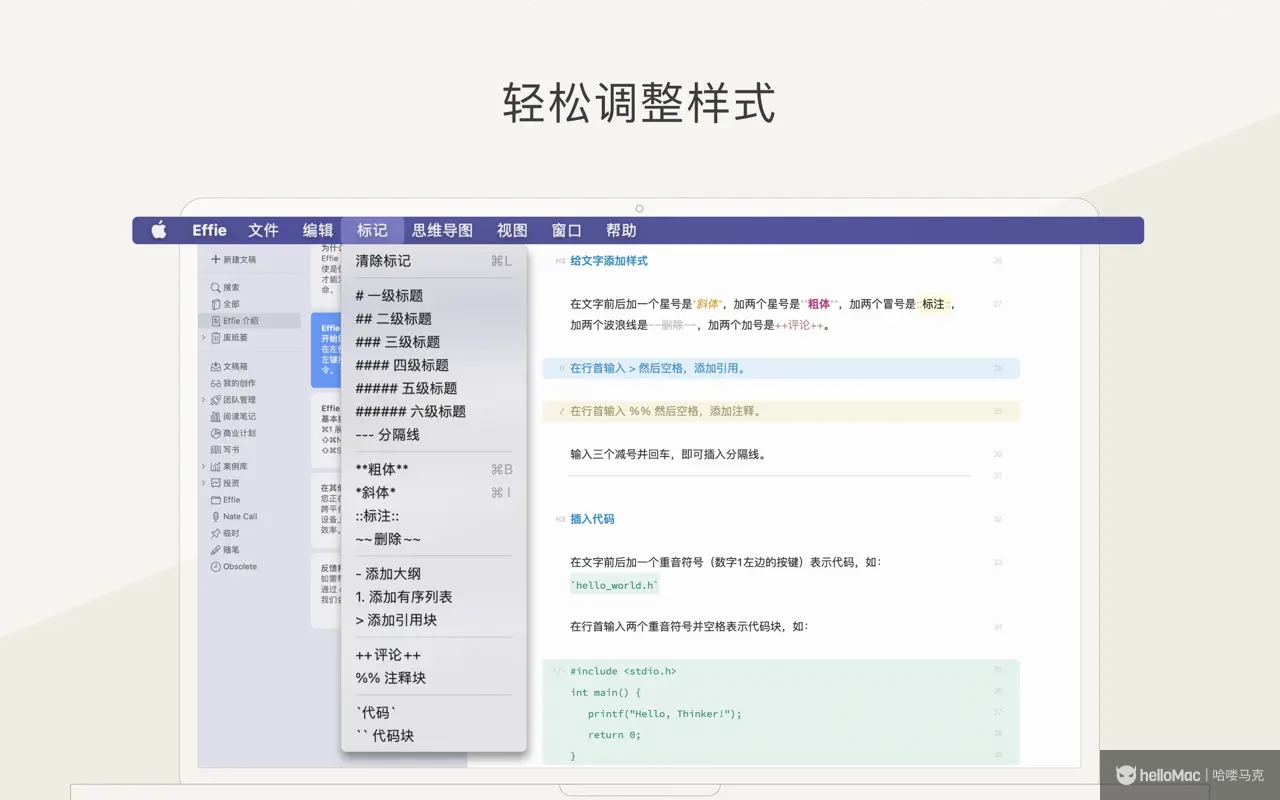Image resolution: width=1280 pixels, height=800 pixels.
Task: Click the code line #include <stdio.h>
Action: click(623, 671)
